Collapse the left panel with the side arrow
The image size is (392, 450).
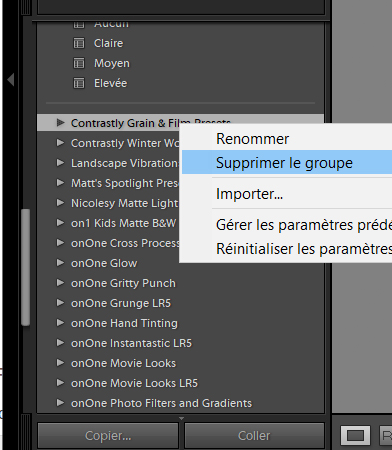coord(11,80)
